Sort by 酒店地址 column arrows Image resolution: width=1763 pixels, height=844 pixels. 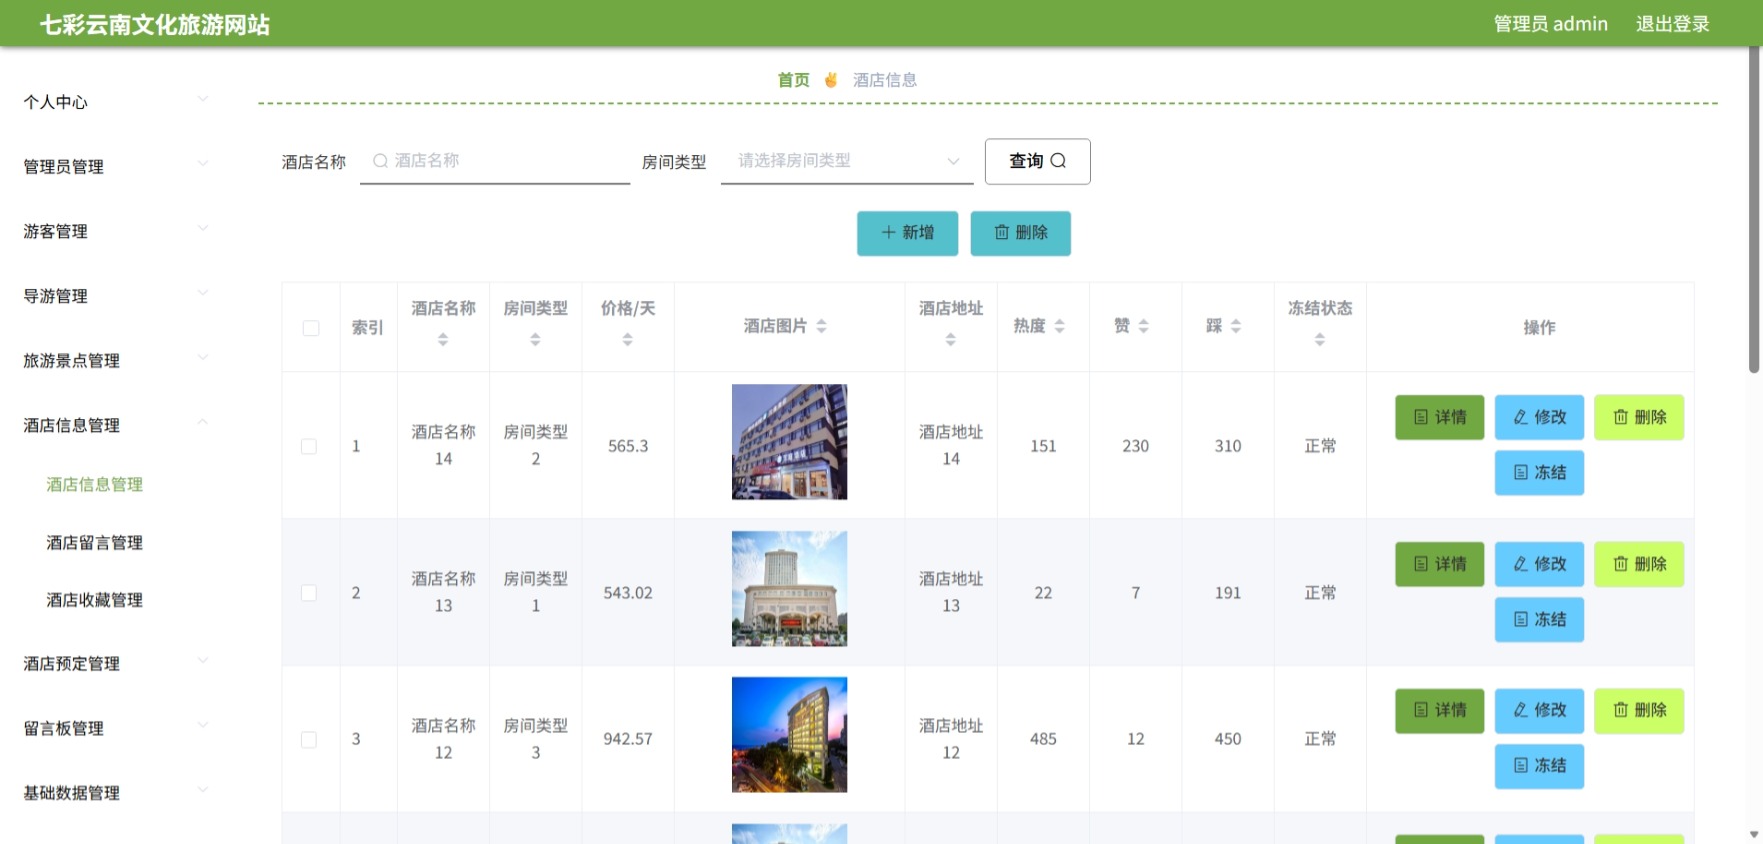tap(950, 340)
